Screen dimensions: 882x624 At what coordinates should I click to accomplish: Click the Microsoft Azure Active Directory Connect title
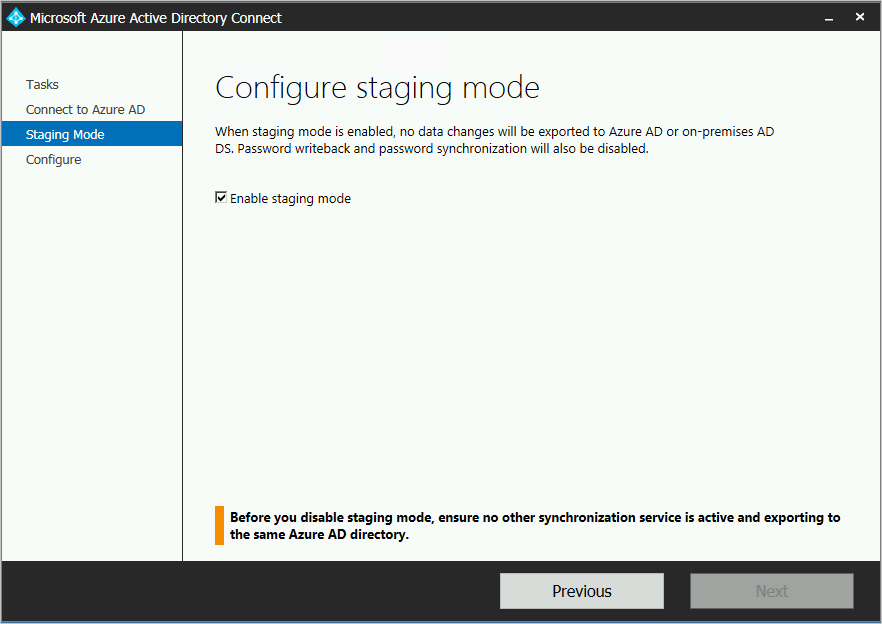[x=156, y=18]
